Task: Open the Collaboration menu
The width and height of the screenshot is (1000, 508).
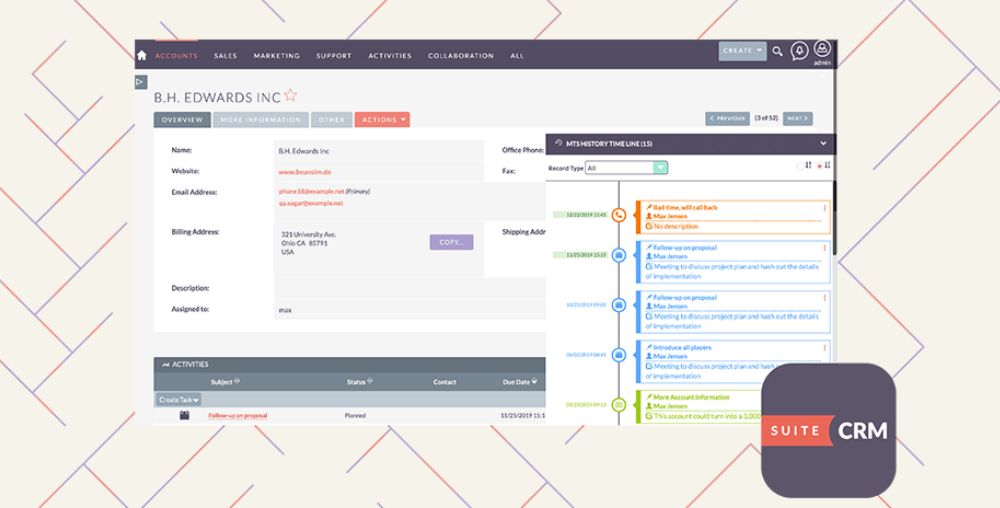Action: click(x=461, y=56)
